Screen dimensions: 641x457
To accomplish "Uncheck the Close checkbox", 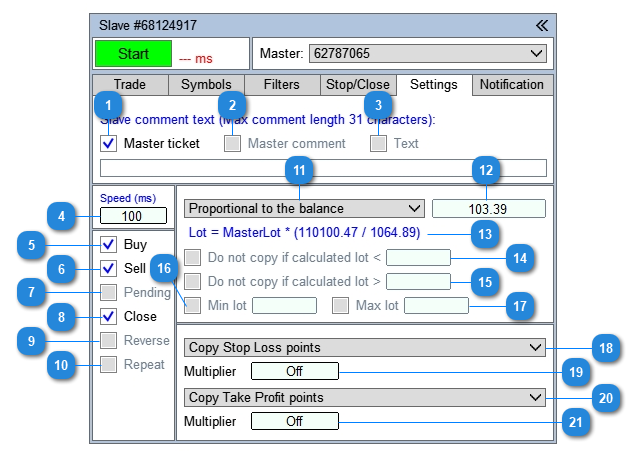I will pos(109,316).
